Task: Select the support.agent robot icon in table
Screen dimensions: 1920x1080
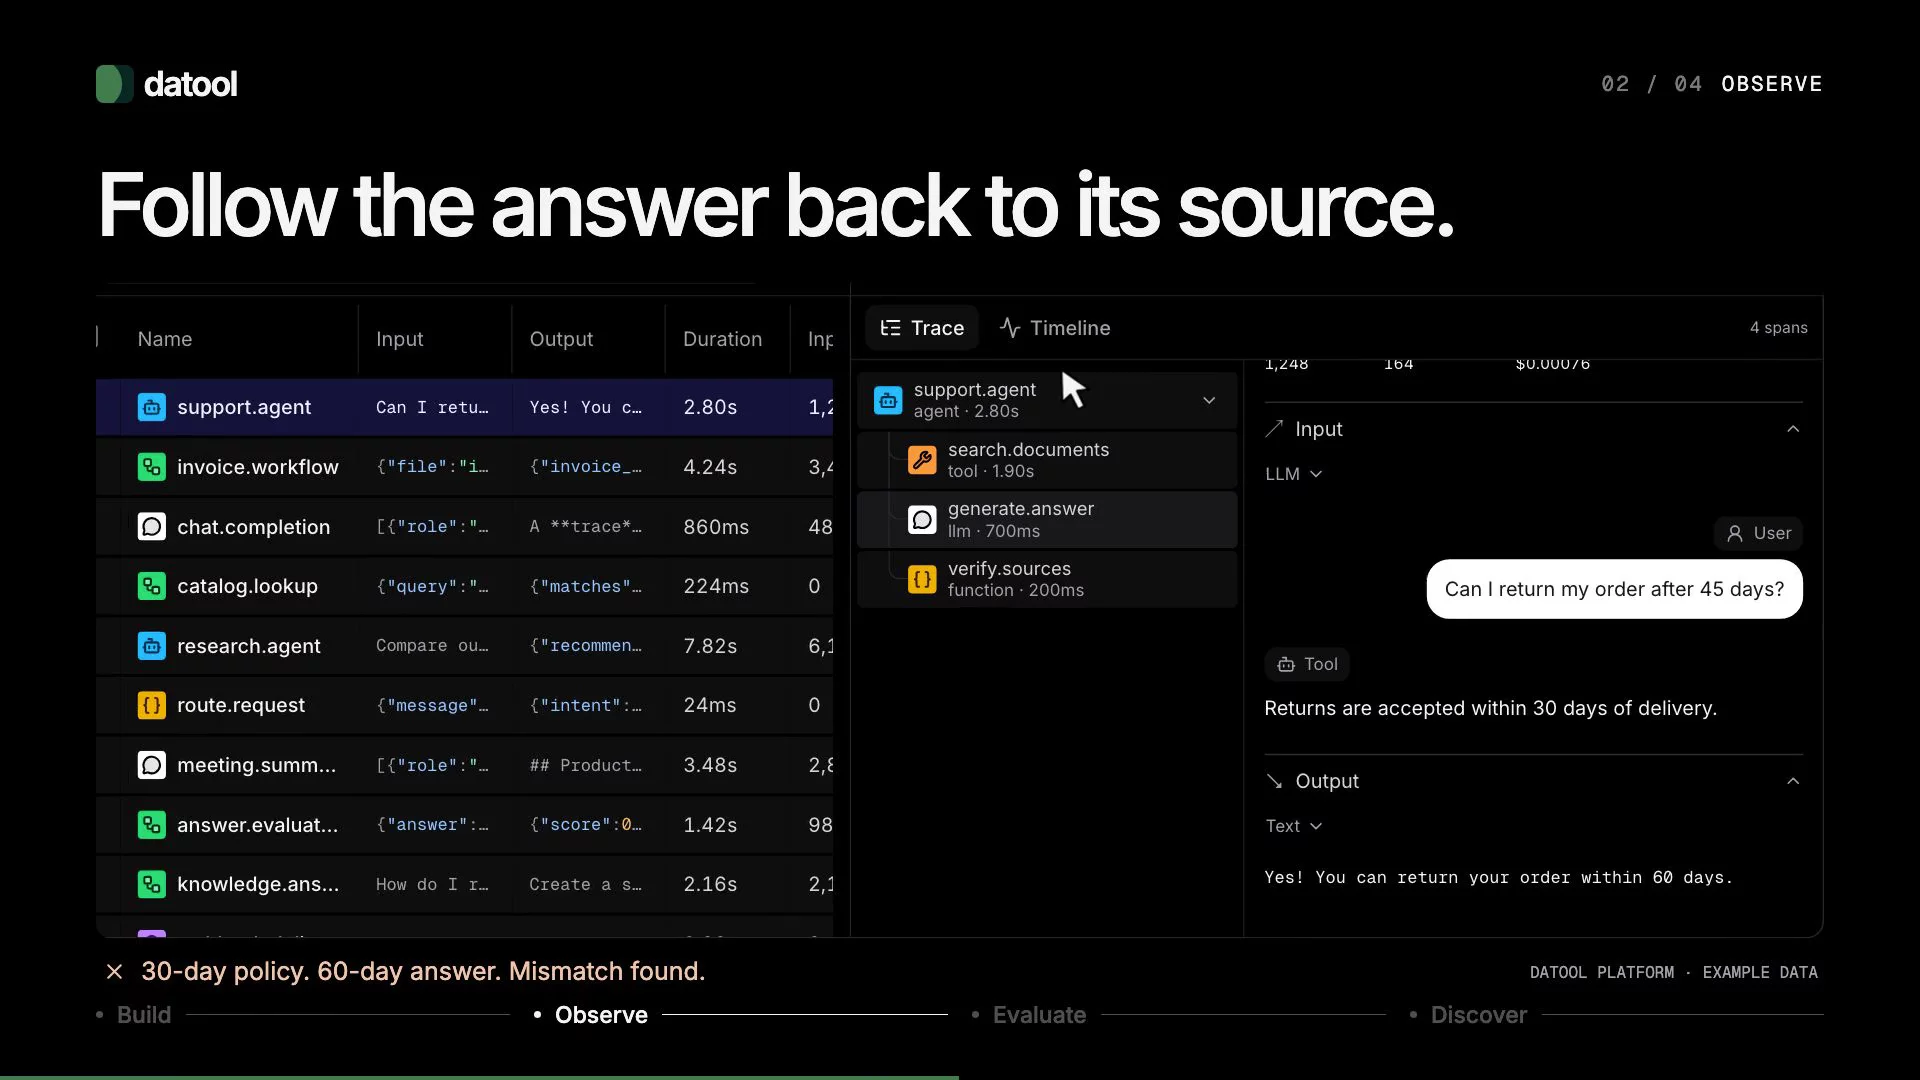Action: [151, 407]
